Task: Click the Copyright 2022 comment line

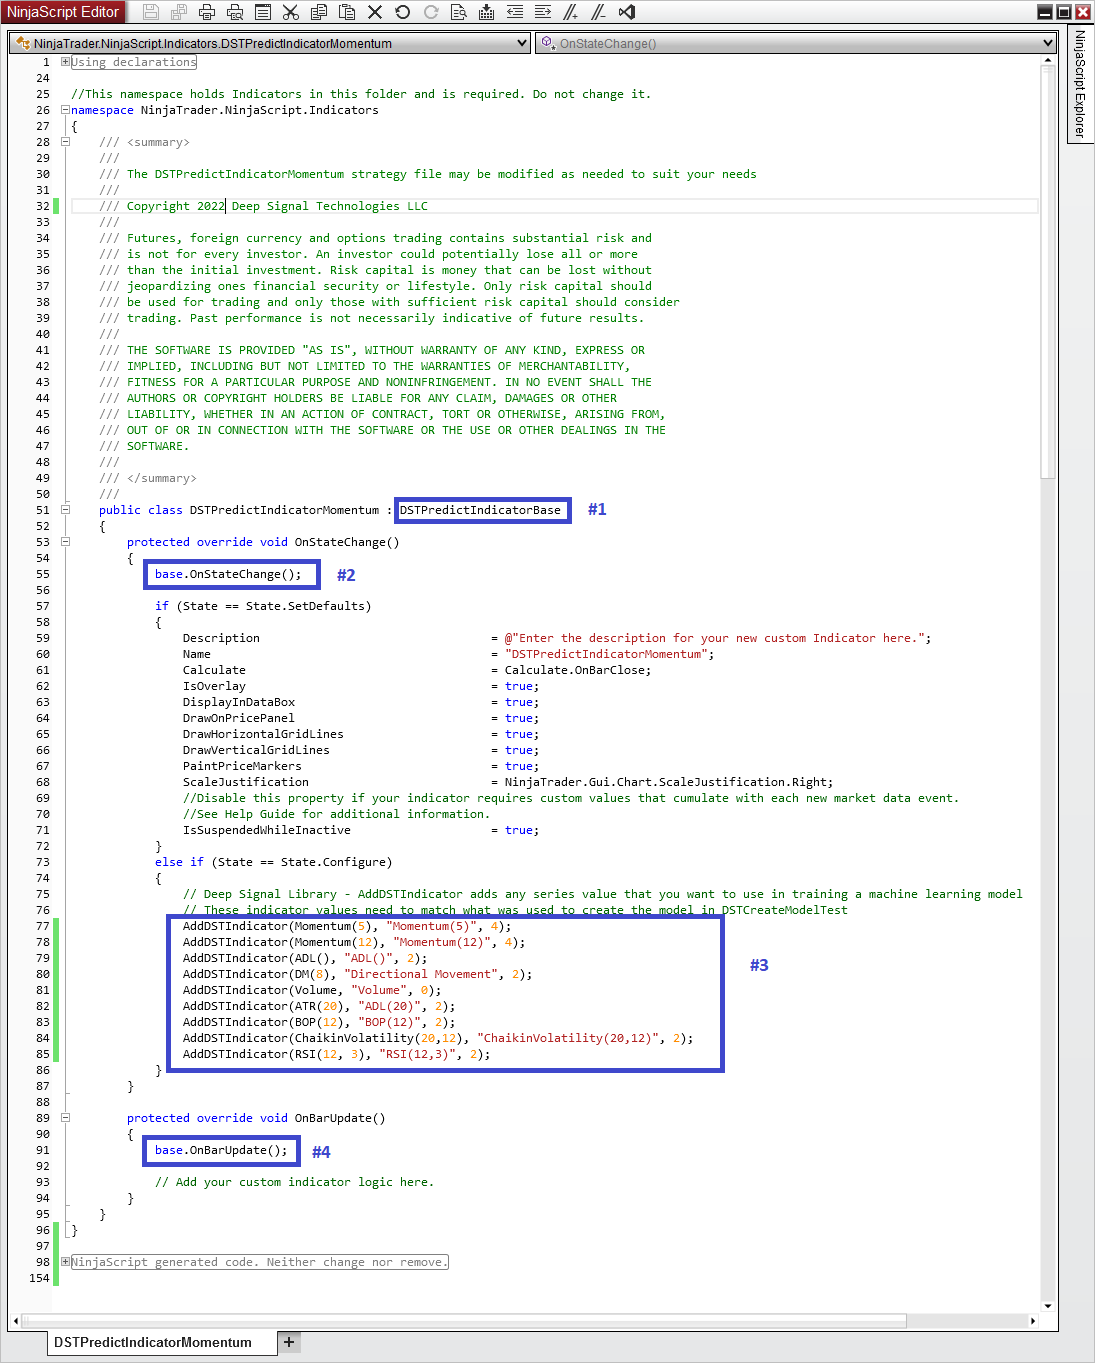Action: coord(263,206)
